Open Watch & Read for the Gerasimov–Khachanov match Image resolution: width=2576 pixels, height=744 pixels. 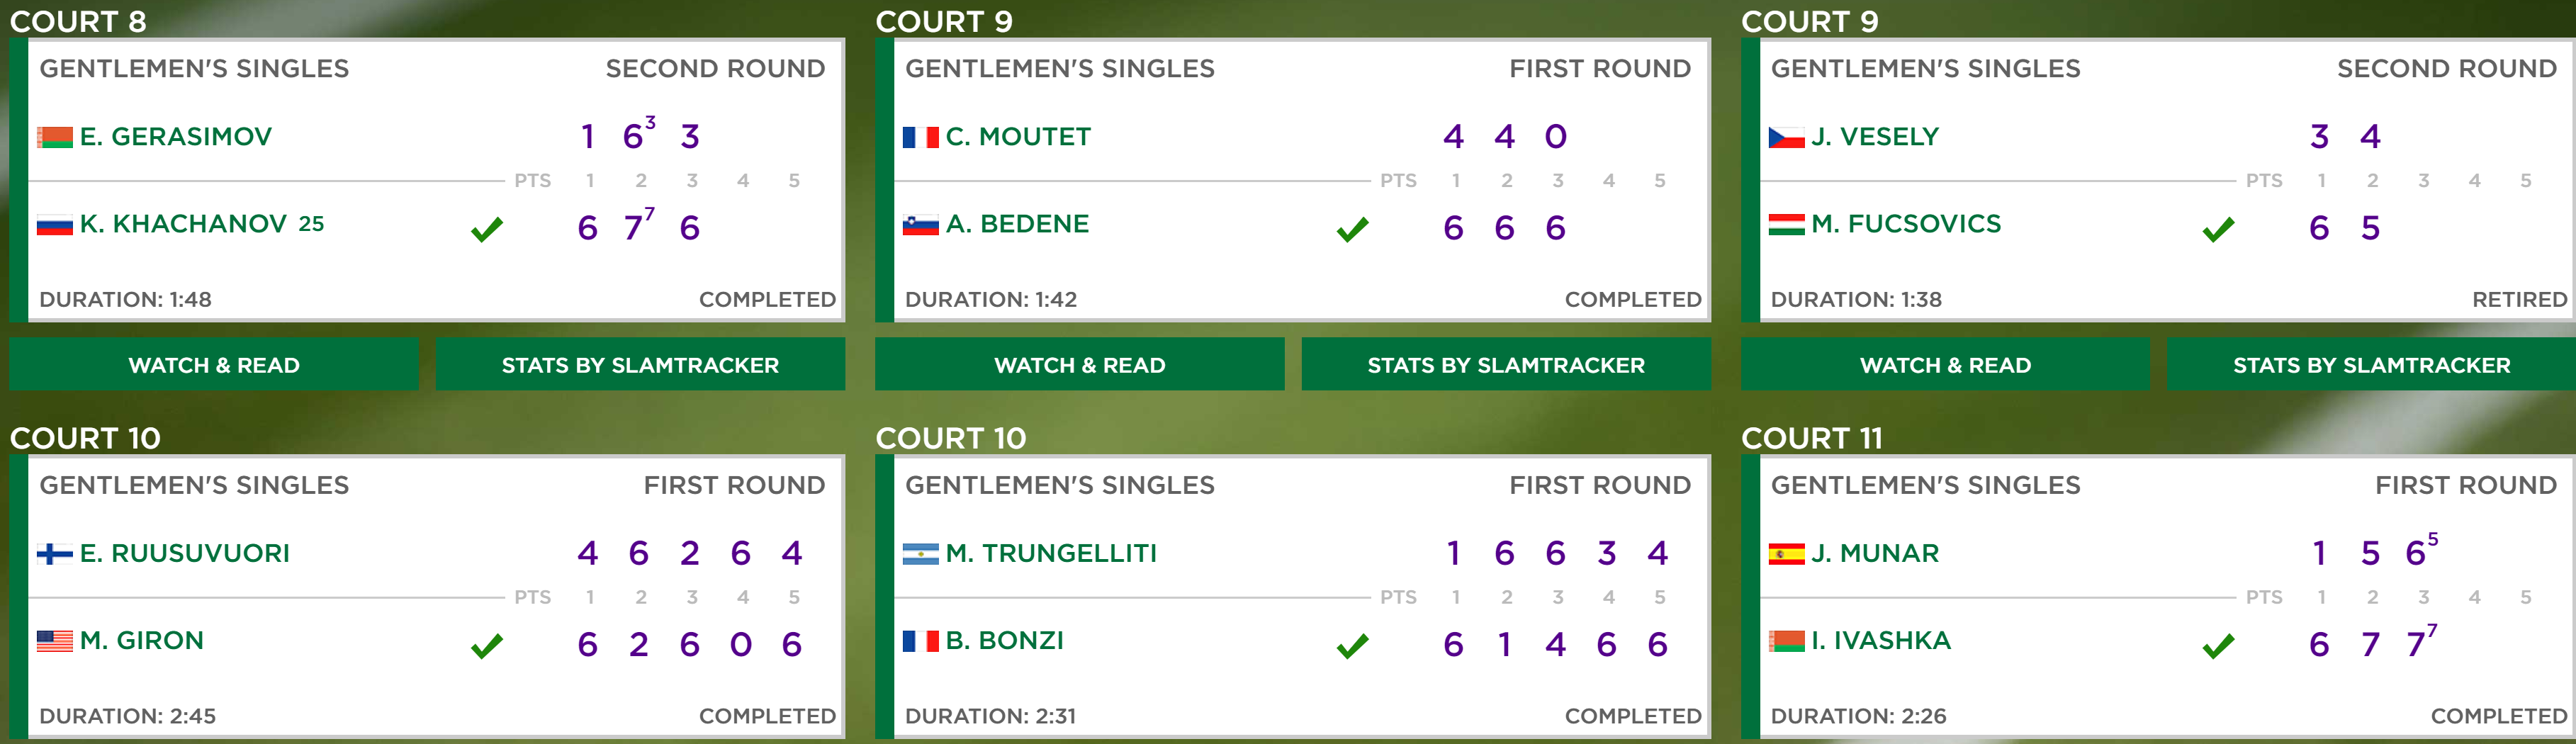(x=214, y=364)
